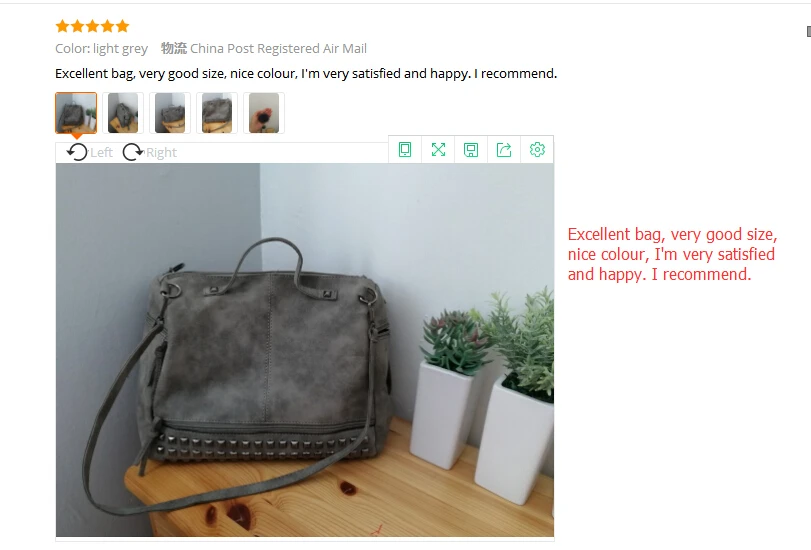Save the image using floppy disk icon
Viewport: 811px width, 550px height.
[471, 150]
